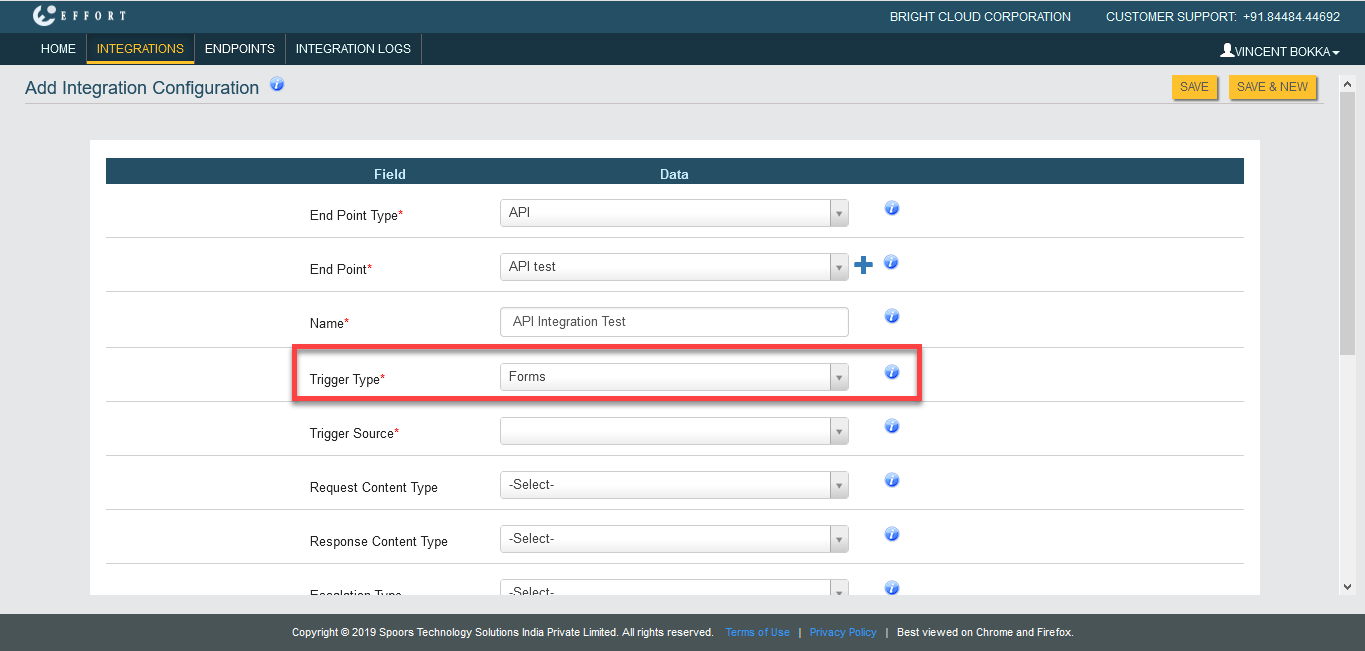Click the Effort logo in header
Image resolution: width=1365 pixels, height=651 pixels.
point(79,16)
